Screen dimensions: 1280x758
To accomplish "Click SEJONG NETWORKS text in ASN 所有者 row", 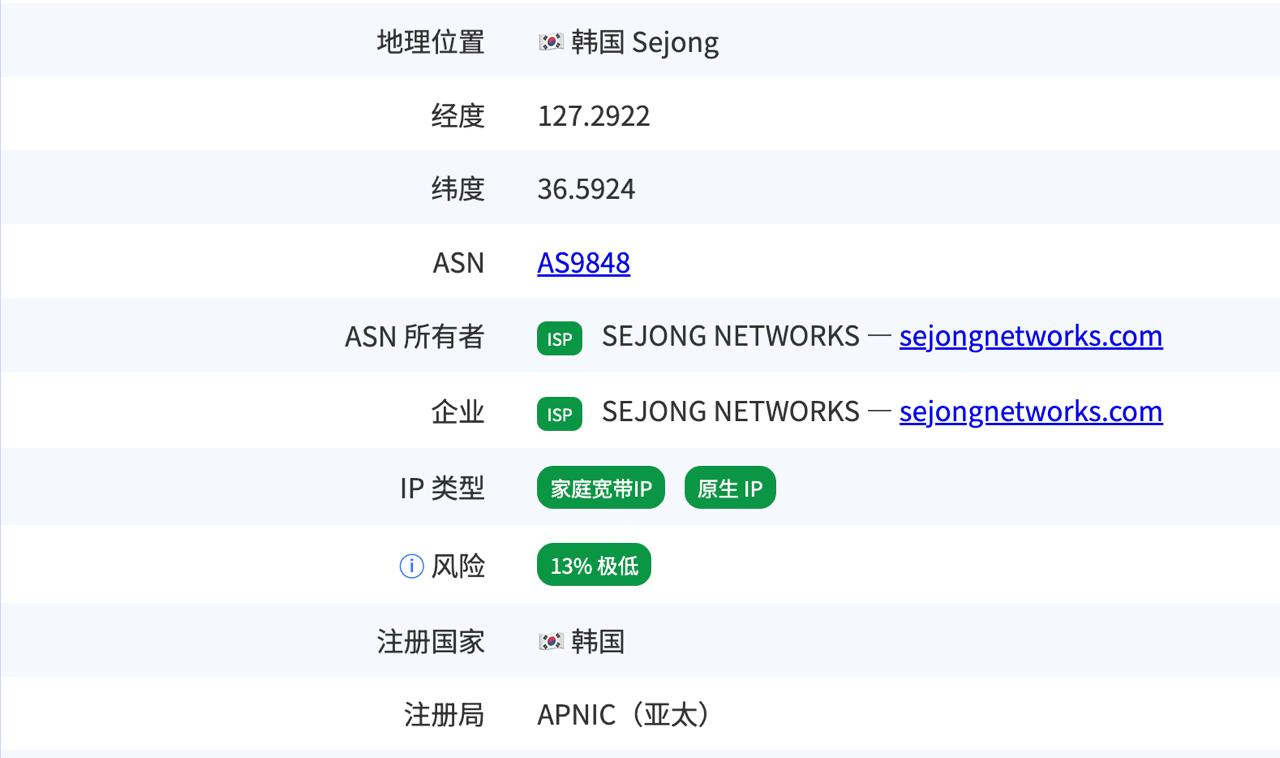I will coord(731,336).
